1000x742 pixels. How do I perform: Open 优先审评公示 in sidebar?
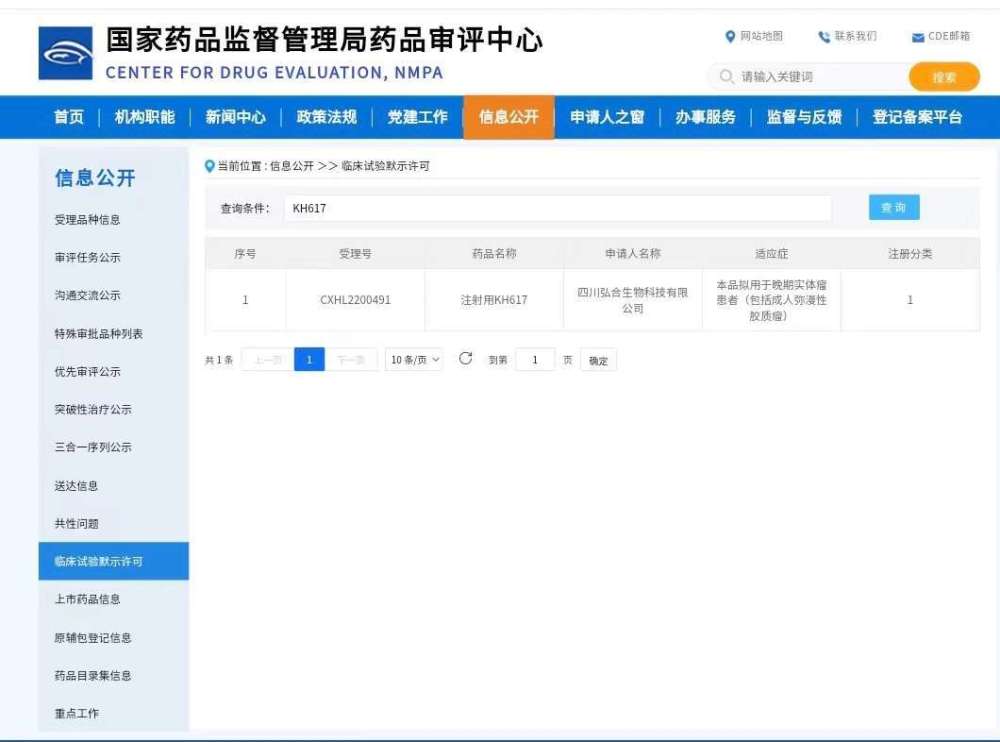pyautogui.click(x=87, y=371)
